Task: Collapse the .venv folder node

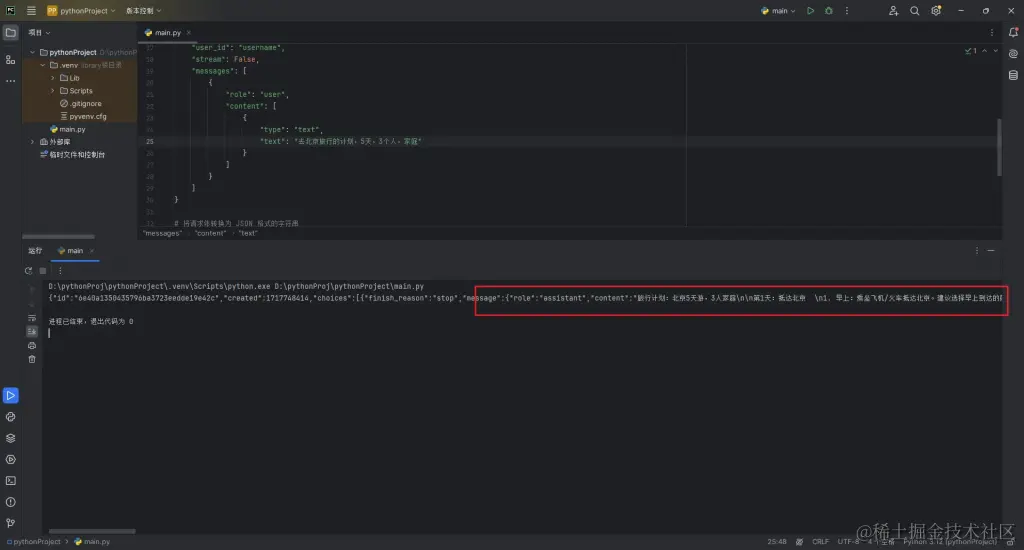Action: pos(42,65)
